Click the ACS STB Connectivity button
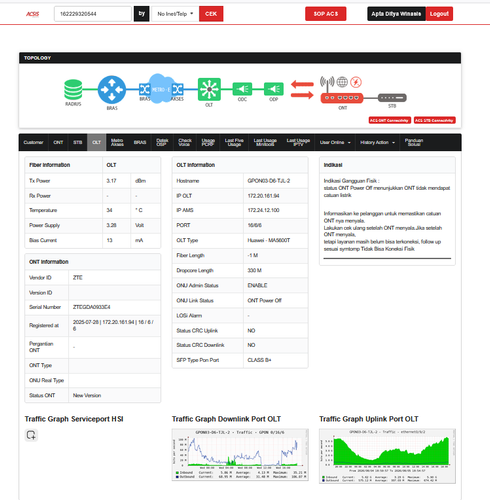The height and width of the screenshot is (500, 490). [434, 120]
